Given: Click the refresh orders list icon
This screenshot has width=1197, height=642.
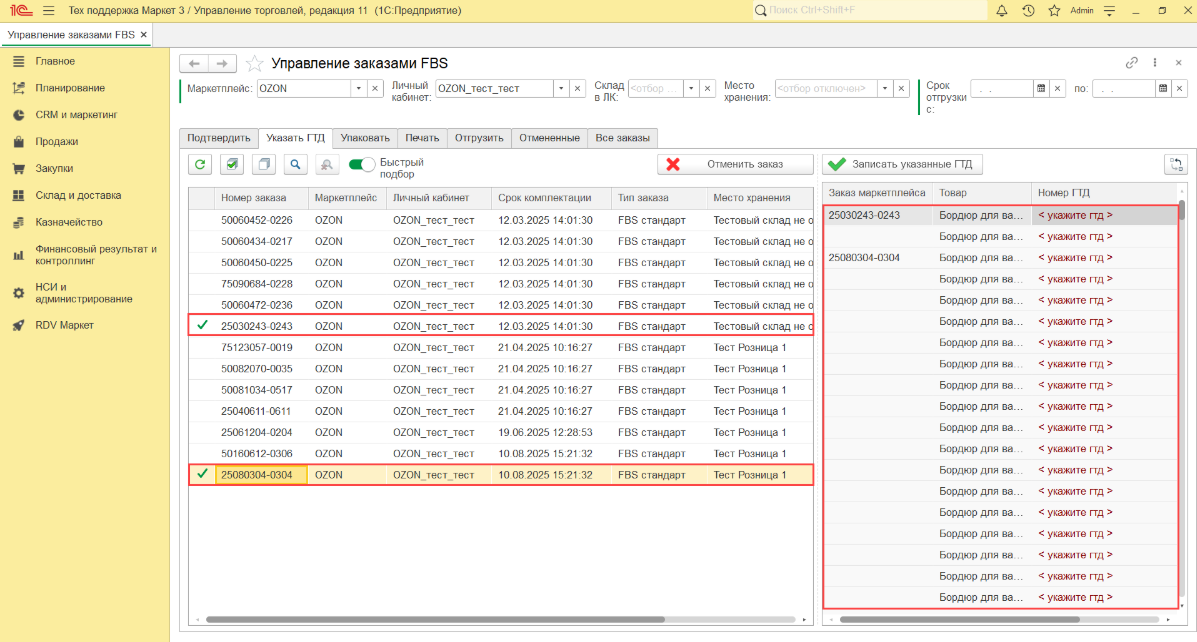Looking at the screenshot, I should coord(200,165).
